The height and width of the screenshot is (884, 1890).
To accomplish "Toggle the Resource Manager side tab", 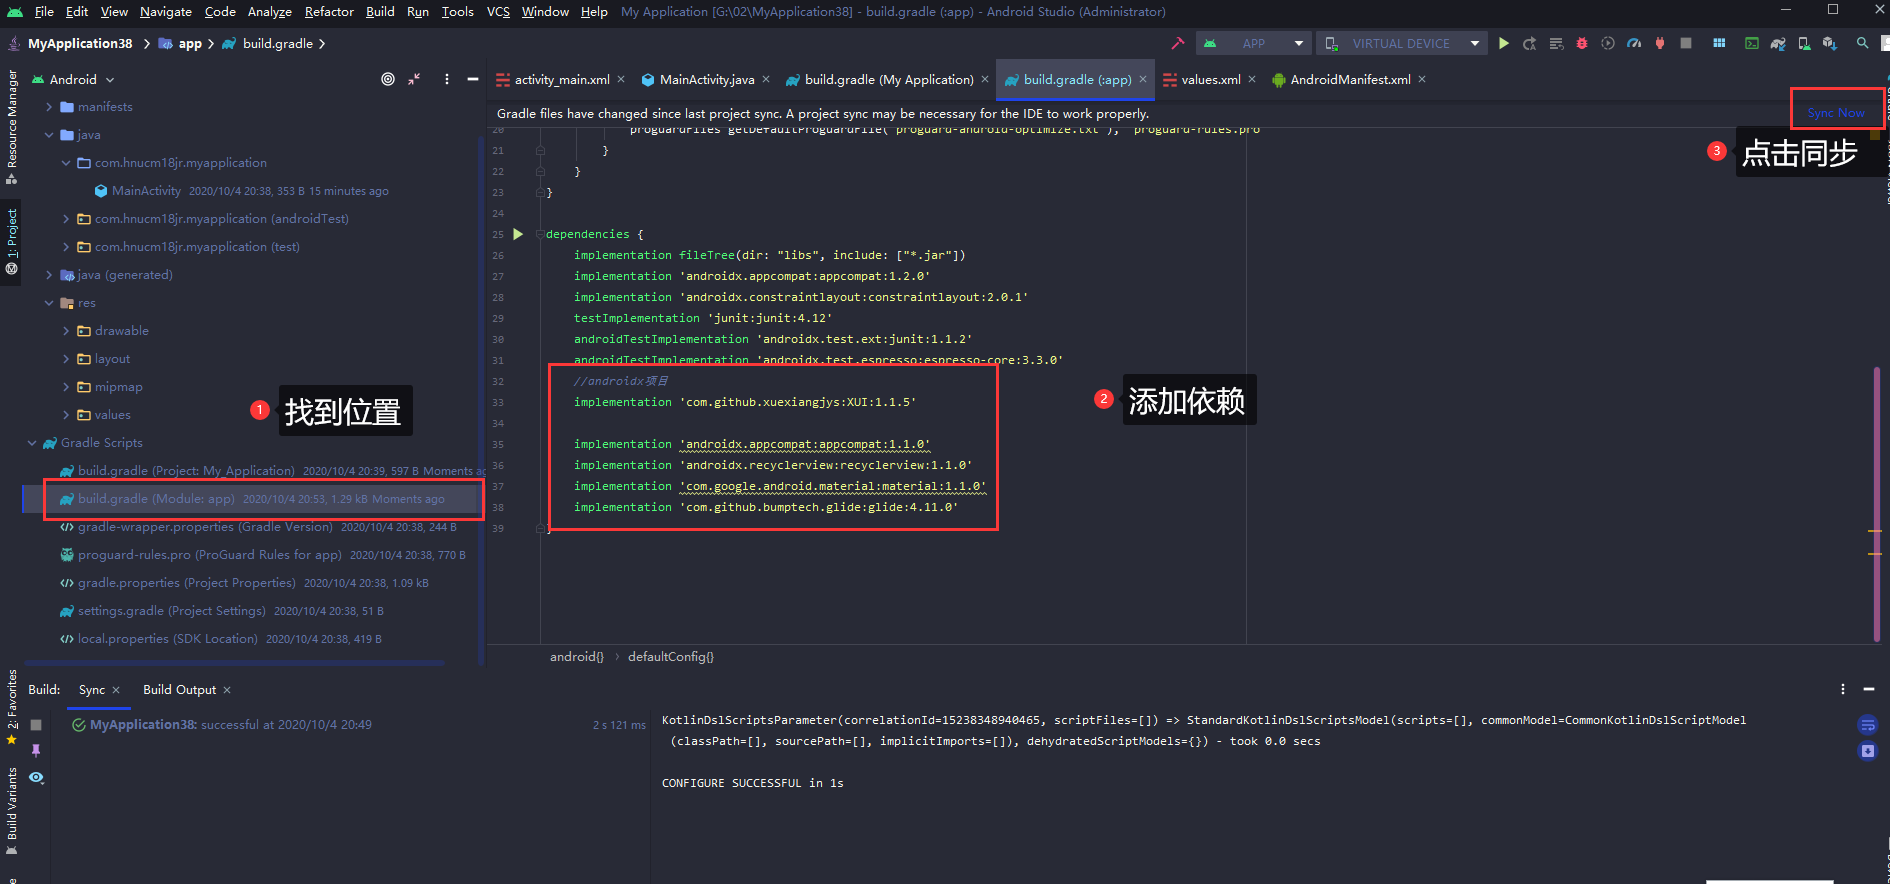I will point(12,127).
